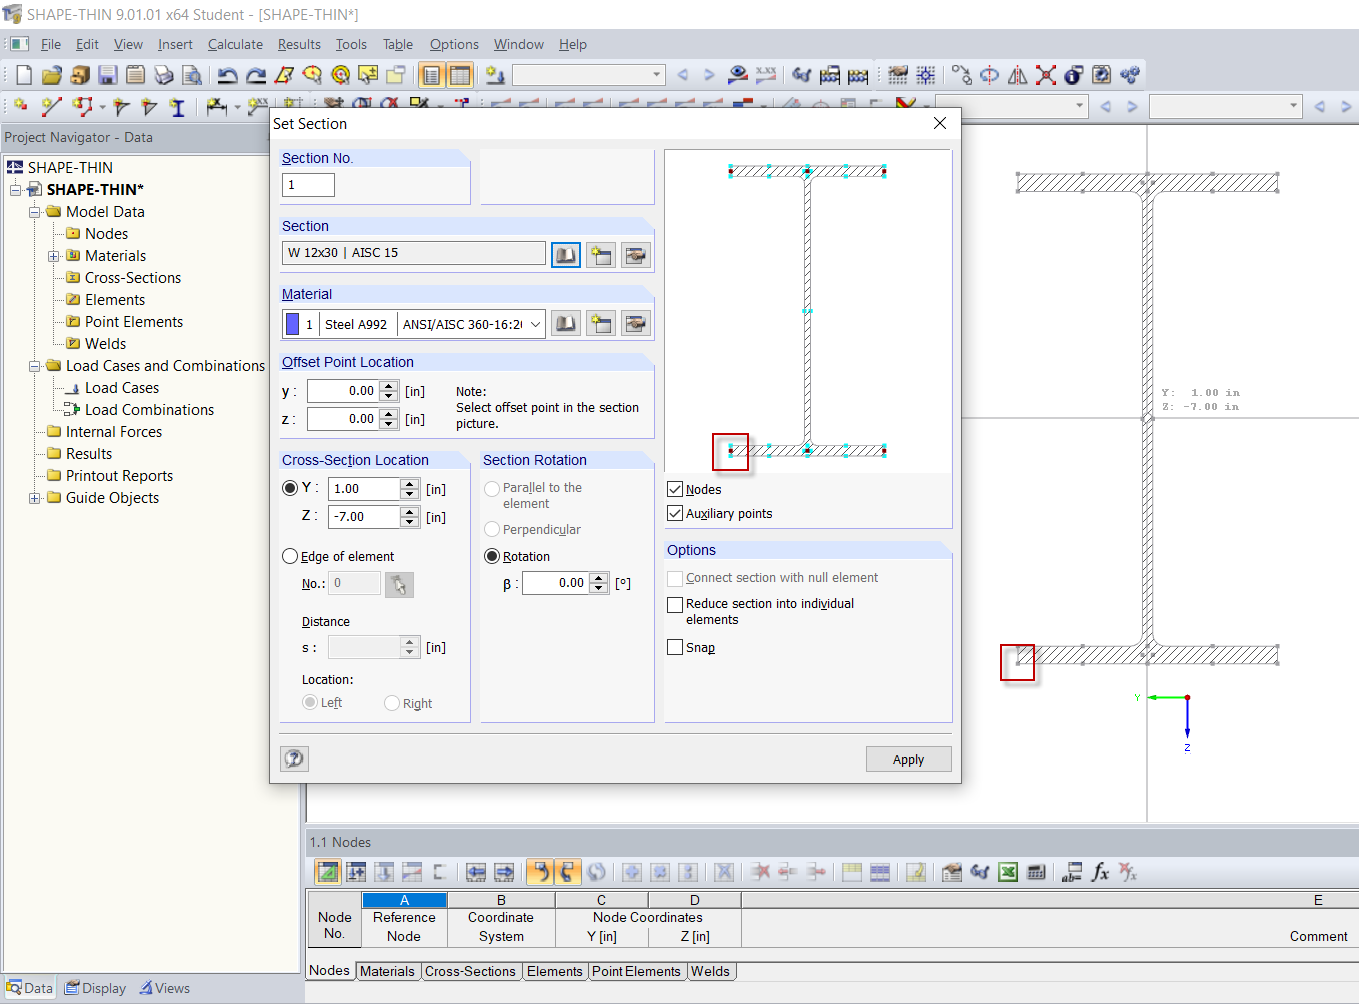Collapse the Model Data tree folder
The width and height of the screenshot is (1359, 1004).
[x=35, y=212]
